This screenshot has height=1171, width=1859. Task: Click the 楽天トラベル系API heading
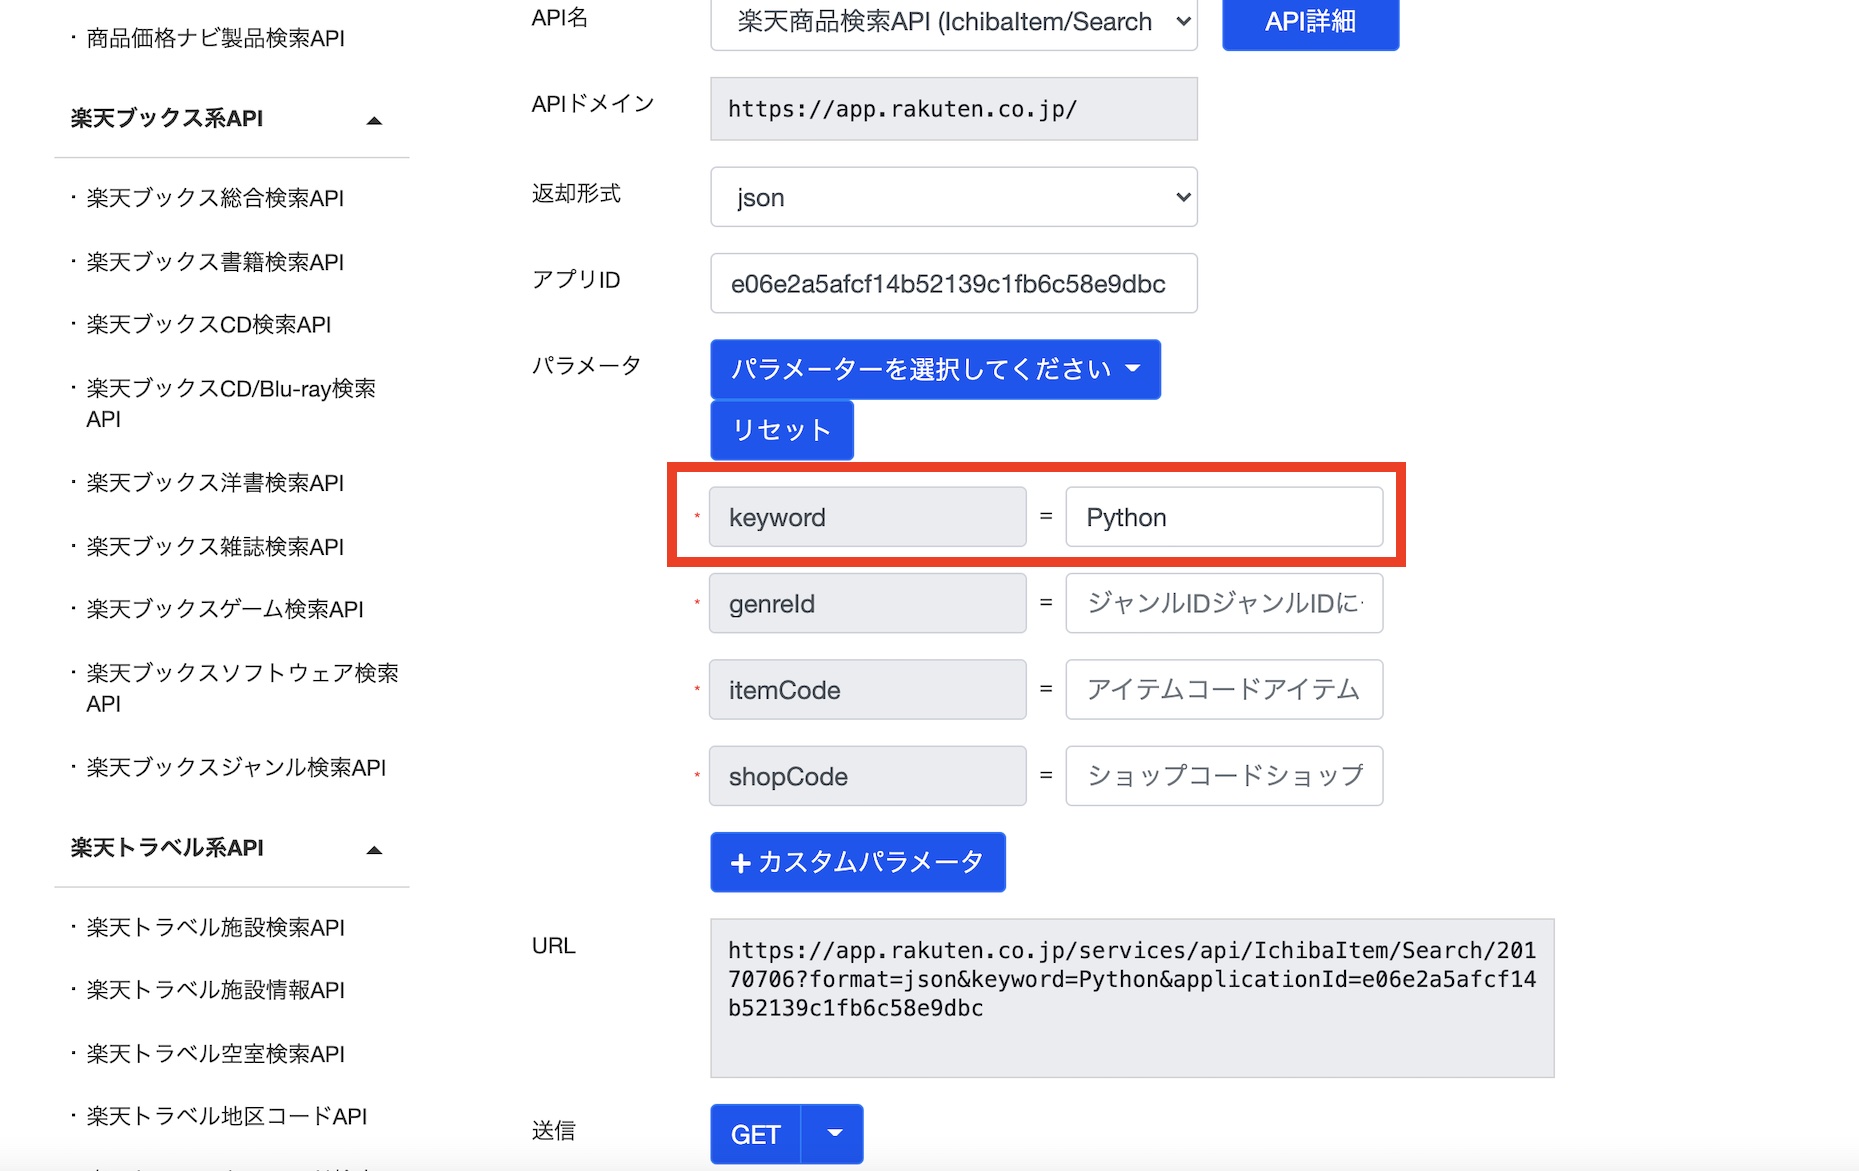(167, 848)
